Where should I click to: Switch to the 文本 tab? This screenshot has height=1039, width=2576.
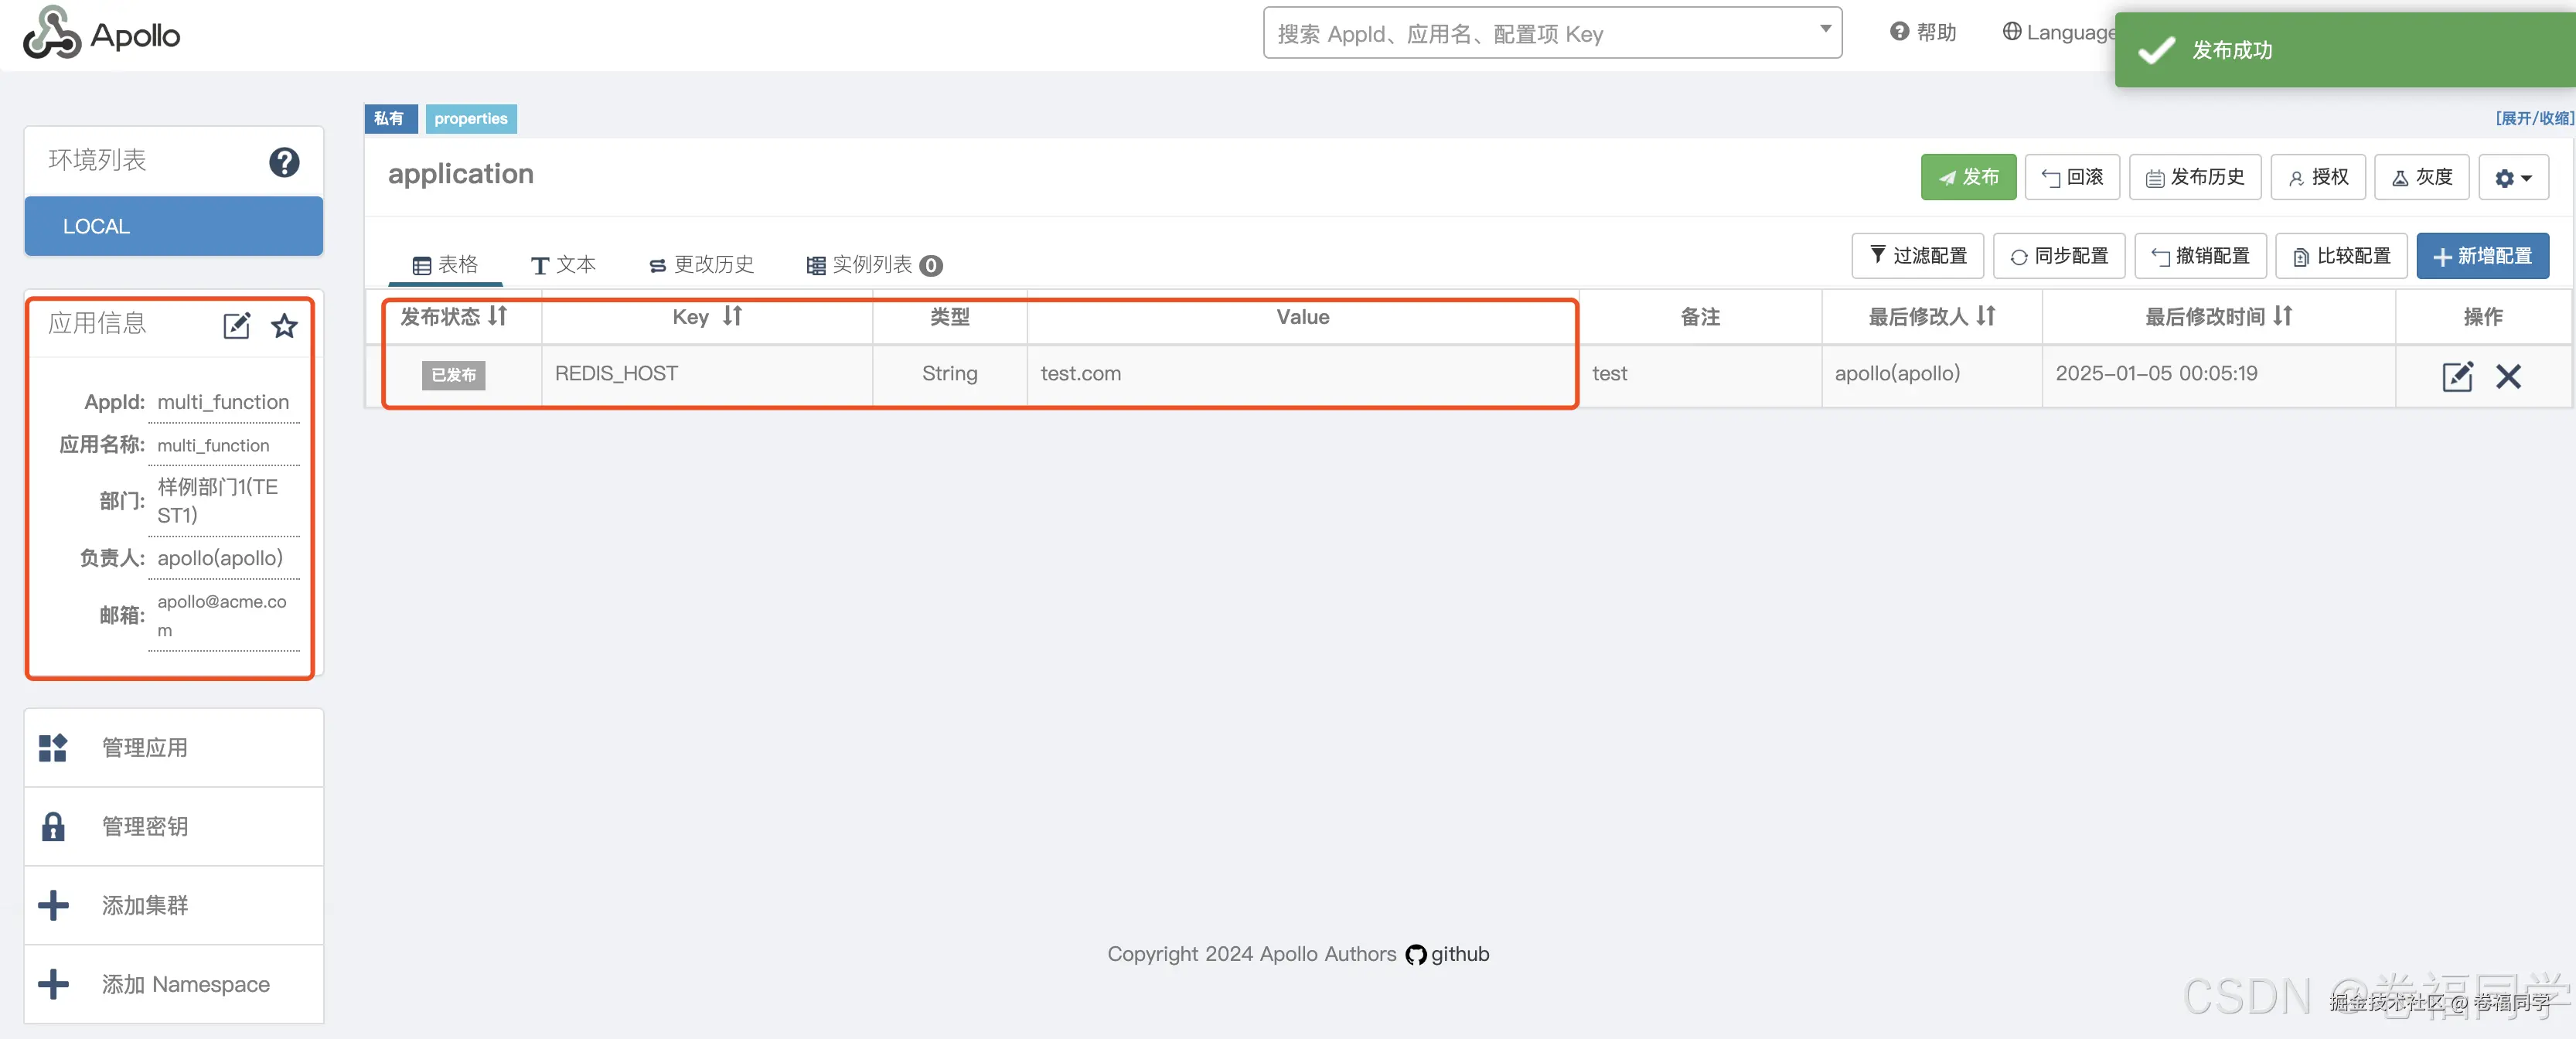(x=563, y=265)
